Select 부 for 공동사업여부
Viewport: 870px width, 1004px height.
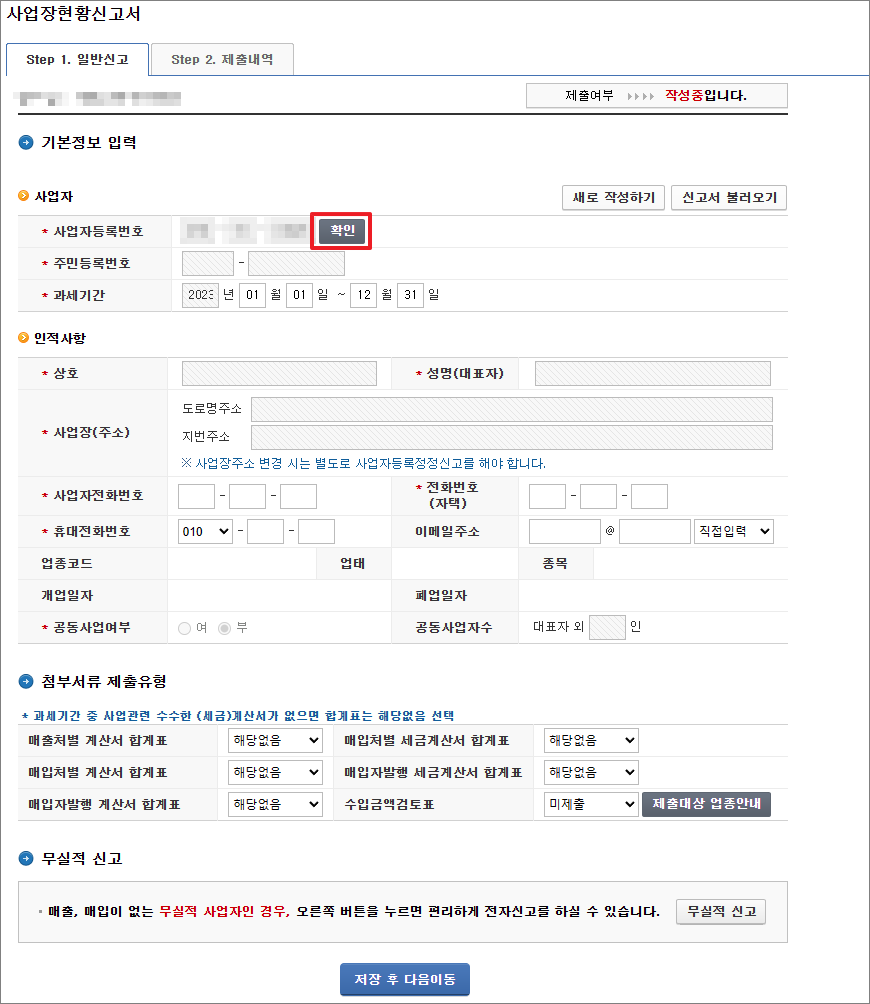pyautogui.click(x=225, y=628)
